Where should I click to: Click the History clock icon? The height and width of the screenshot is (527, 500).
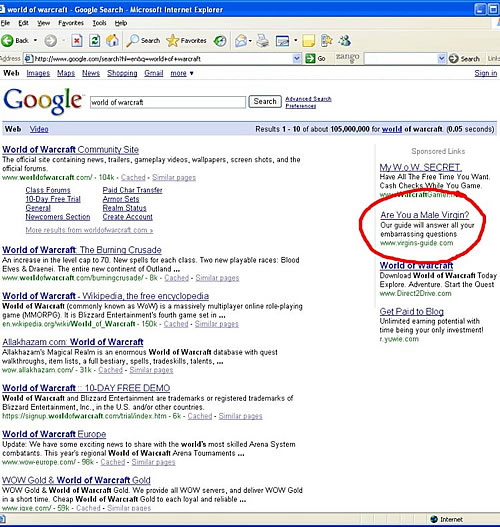(220, 41)
